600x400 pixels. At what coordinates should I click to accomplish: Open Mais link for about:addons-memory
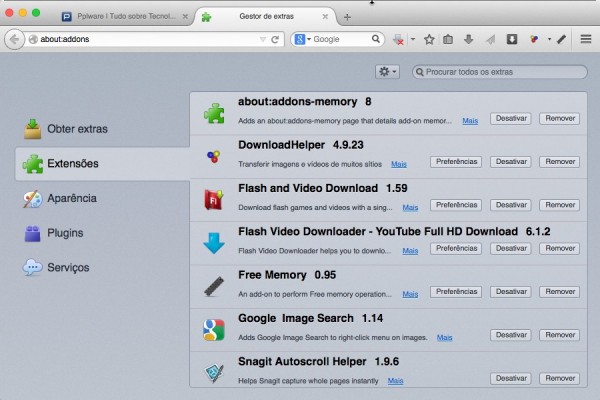click(x=470, y=121)
